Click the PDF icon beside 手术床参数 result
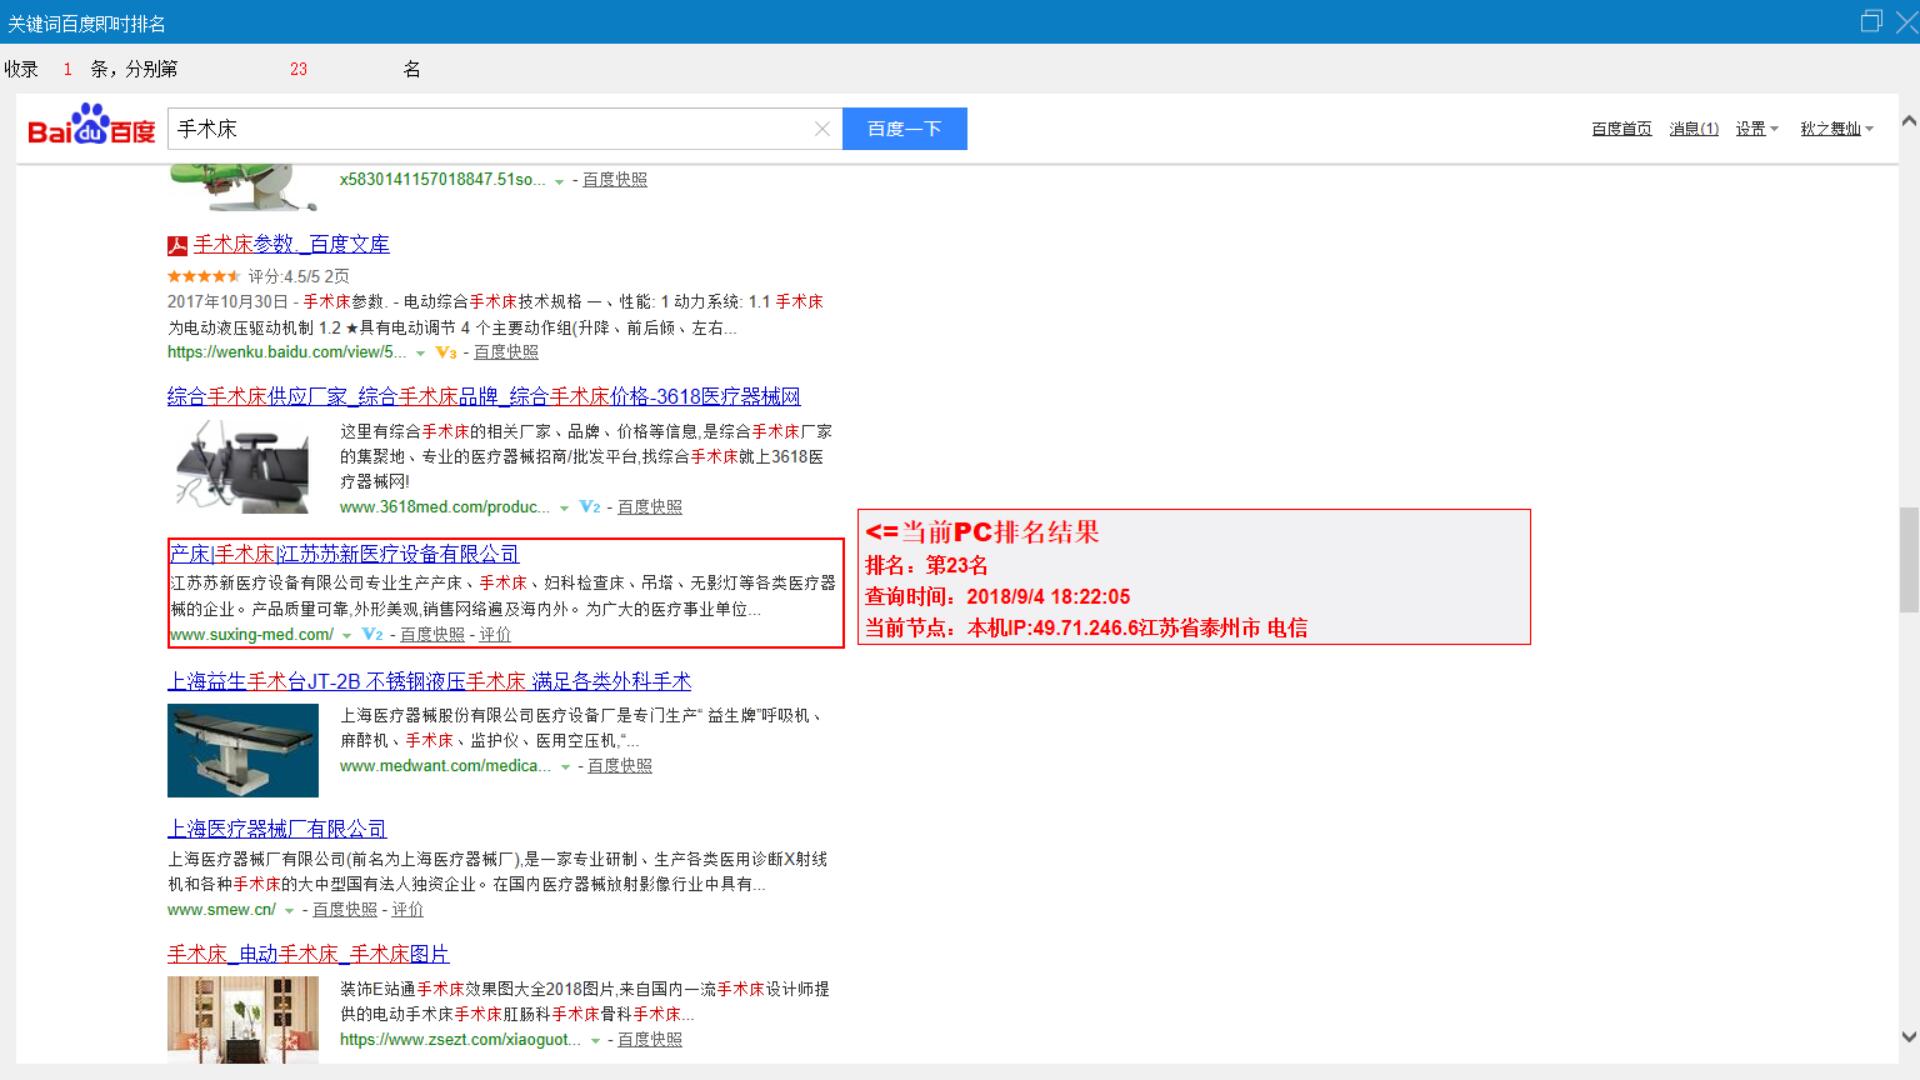Screen dimensions: 1920x1080 click(177, 245)
